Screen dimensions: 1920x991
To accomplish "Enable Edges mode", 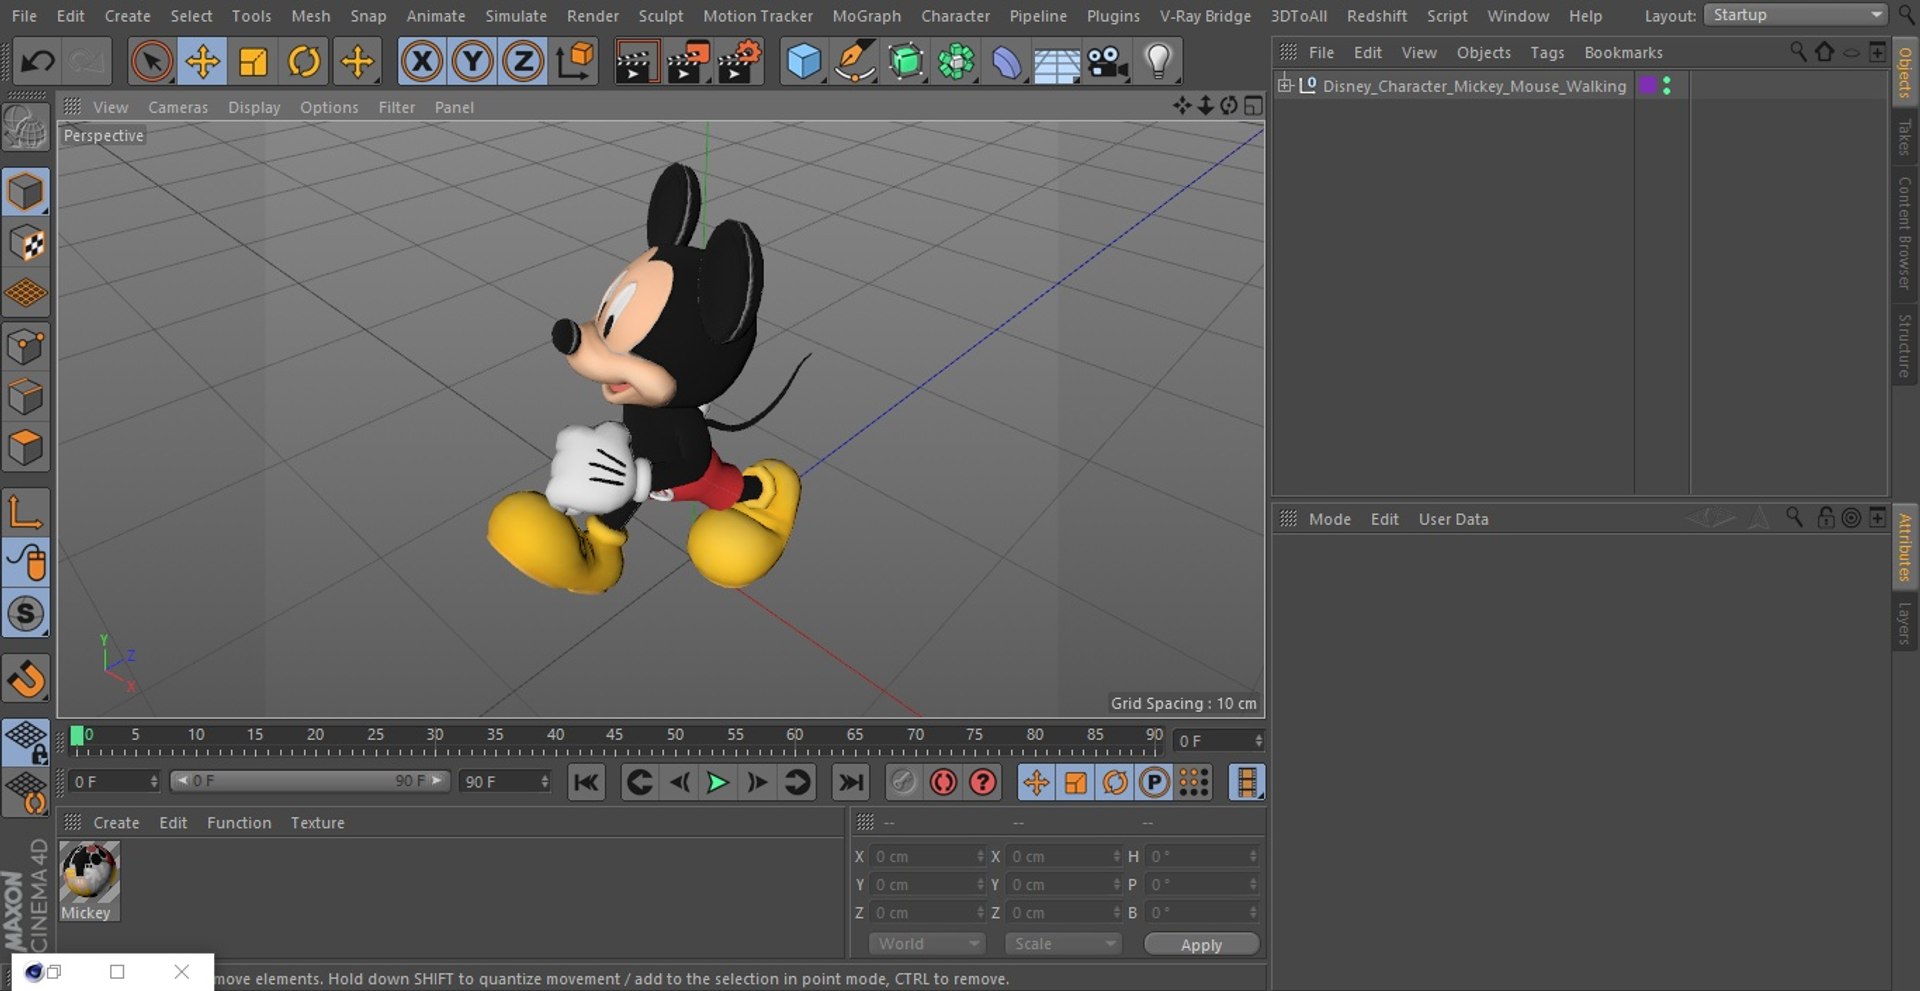I will pos(25,397).
